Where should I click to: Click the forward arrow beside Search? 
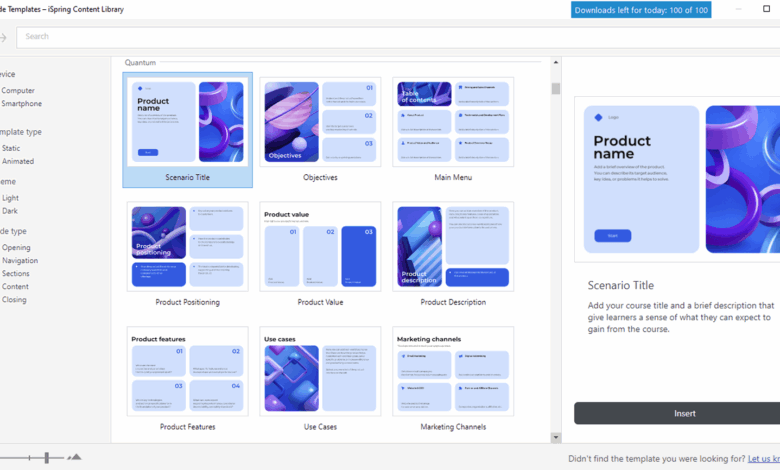[x=3, y=37]
